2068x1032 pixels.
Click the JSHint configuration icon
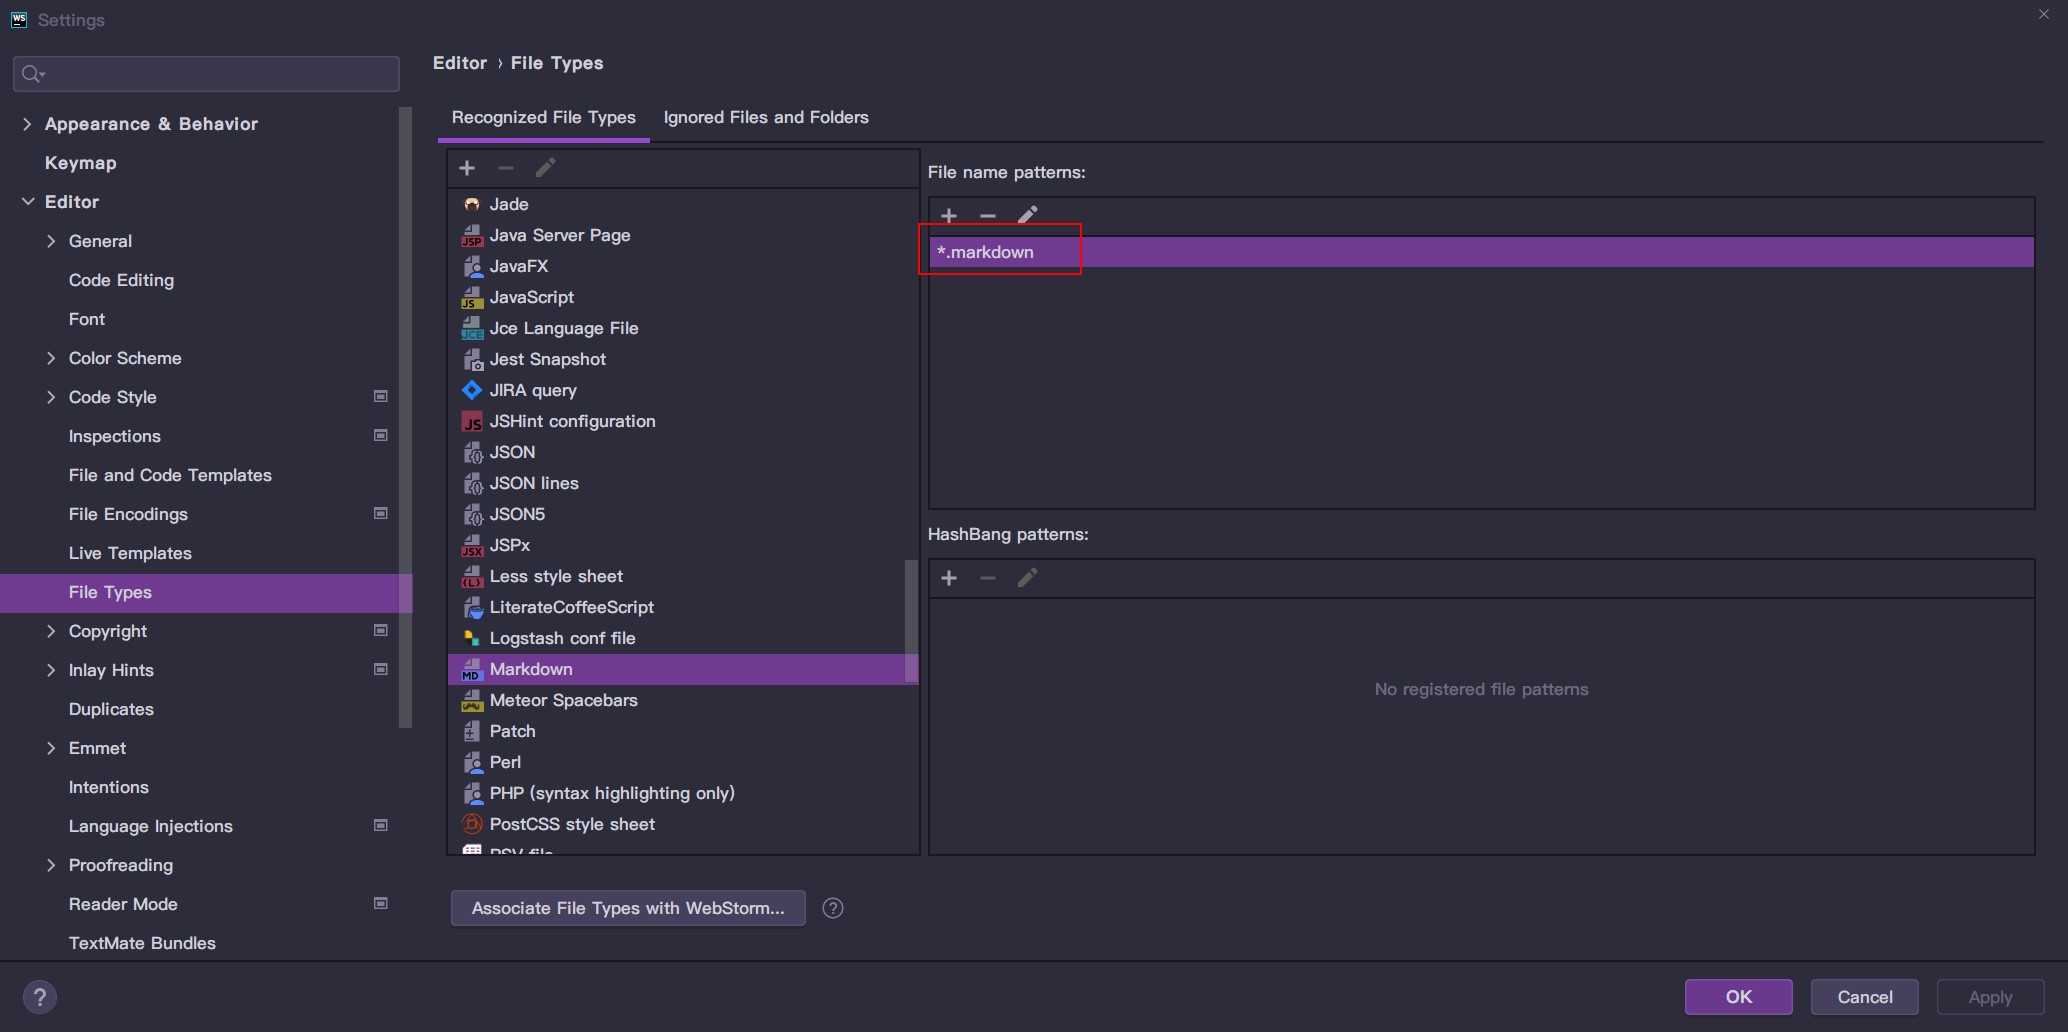[472, 421]
